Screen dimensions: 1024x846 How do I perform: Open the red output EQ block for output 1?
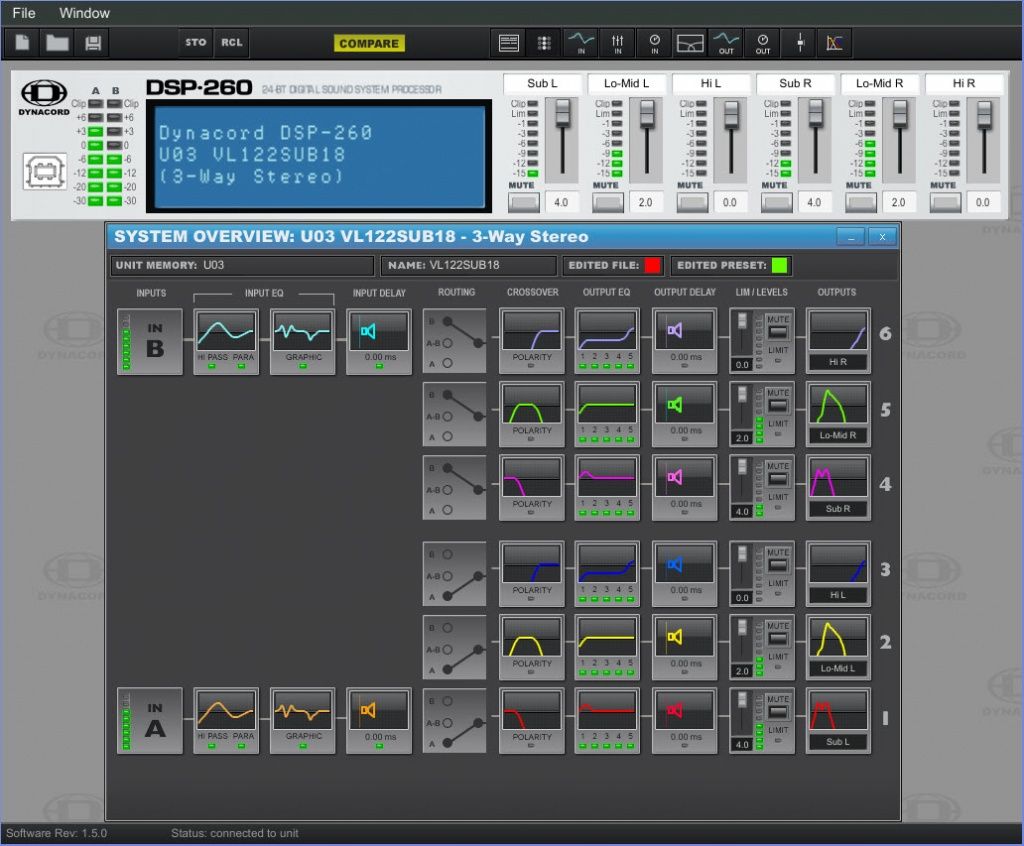point(607,721)
